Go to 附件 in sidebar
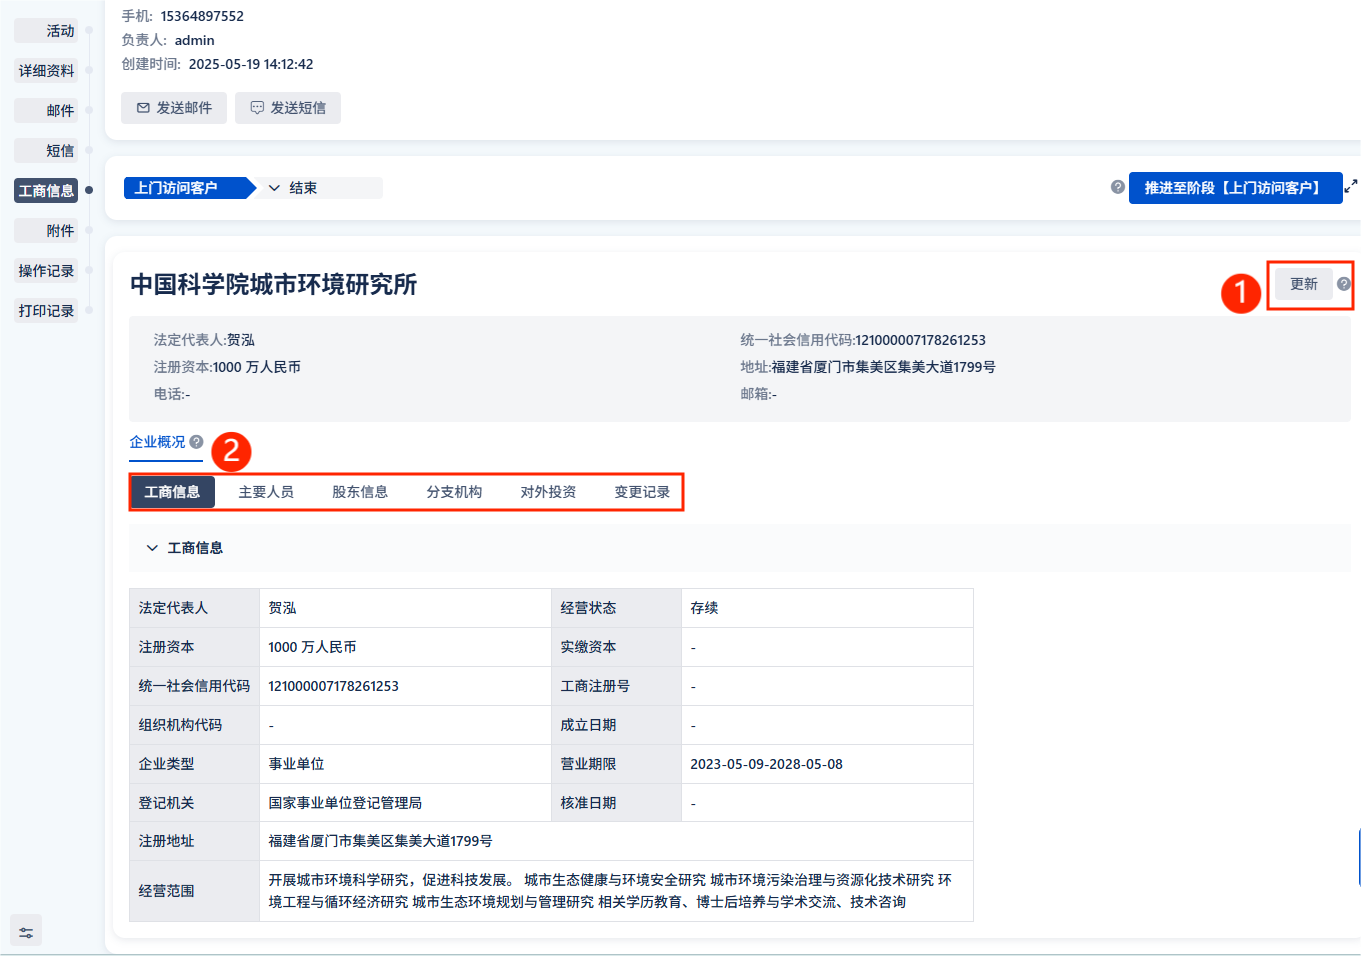Screen dimensions: 1361x956 [x=46, y=231]
